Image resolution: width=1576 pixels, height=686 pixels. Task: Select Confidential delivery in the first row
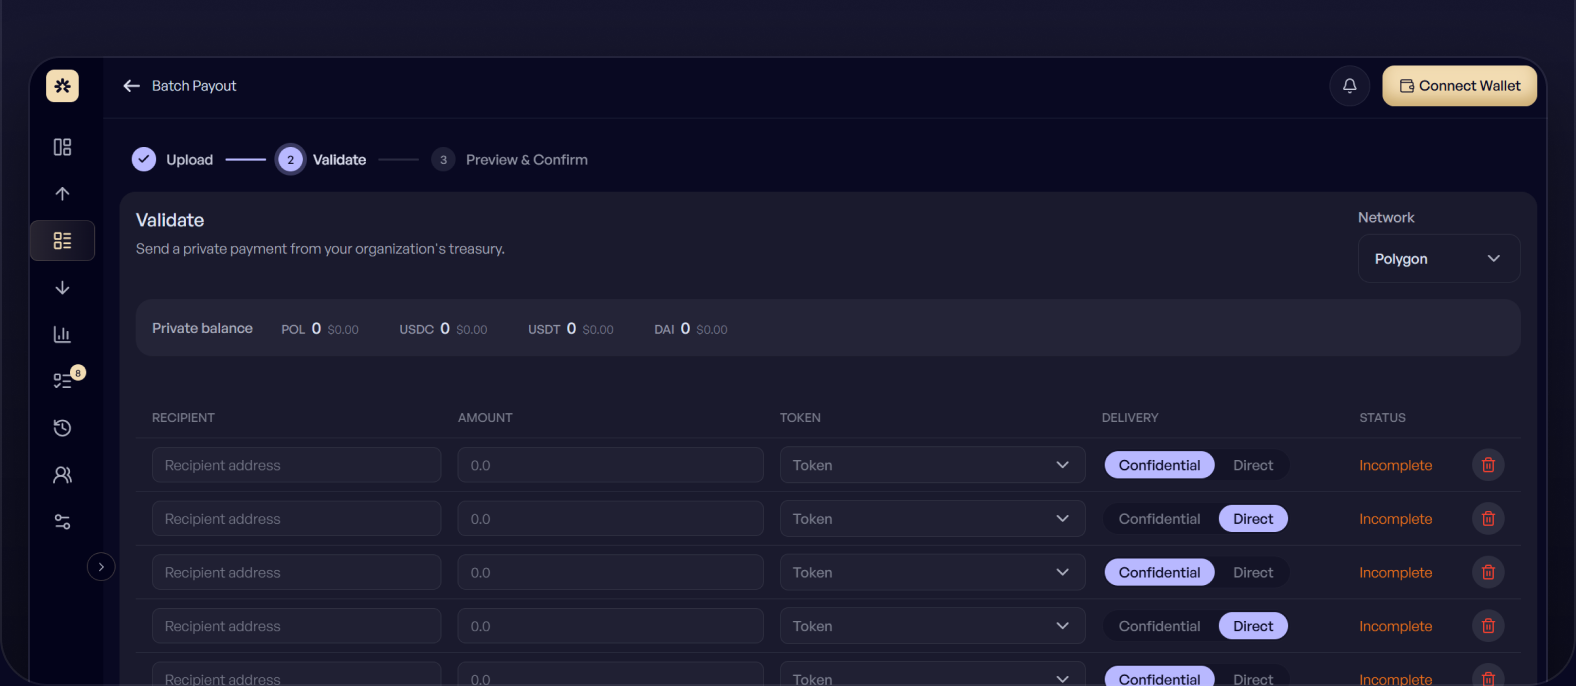pos(1159,465)
